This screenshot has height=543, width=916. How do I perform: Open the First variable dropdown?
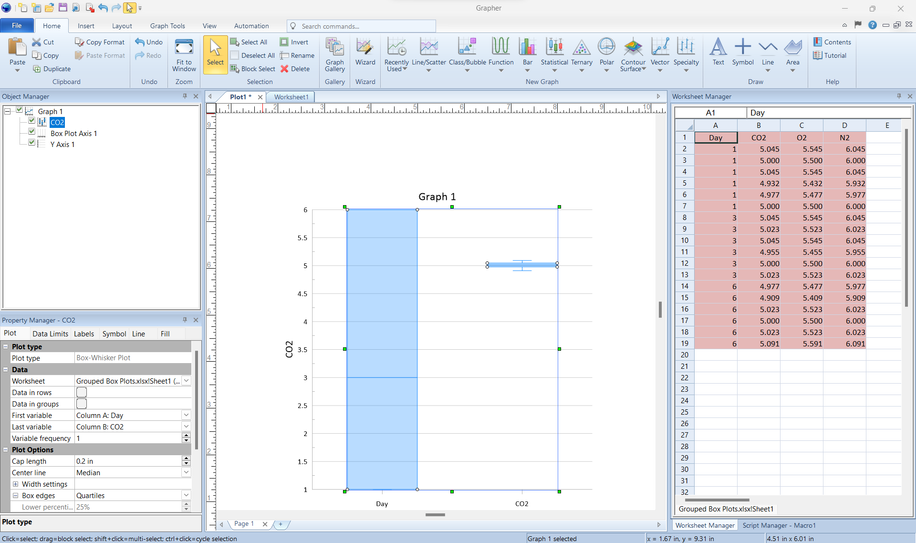(186, 415)
